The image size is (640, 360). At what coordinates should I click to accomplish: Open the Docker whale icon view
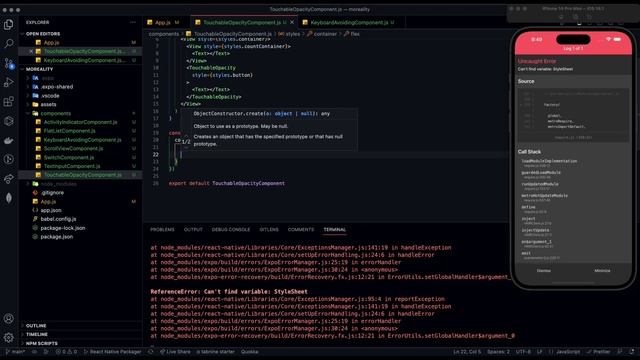pos(9,140)
